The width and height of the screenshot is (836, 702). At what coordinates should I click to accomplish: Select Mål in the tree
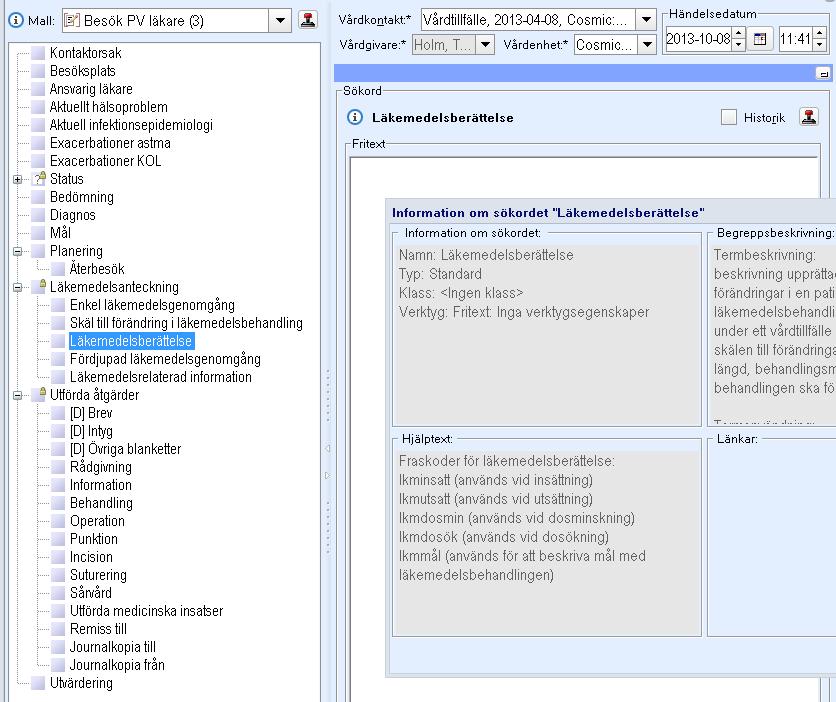pos(60,233)
